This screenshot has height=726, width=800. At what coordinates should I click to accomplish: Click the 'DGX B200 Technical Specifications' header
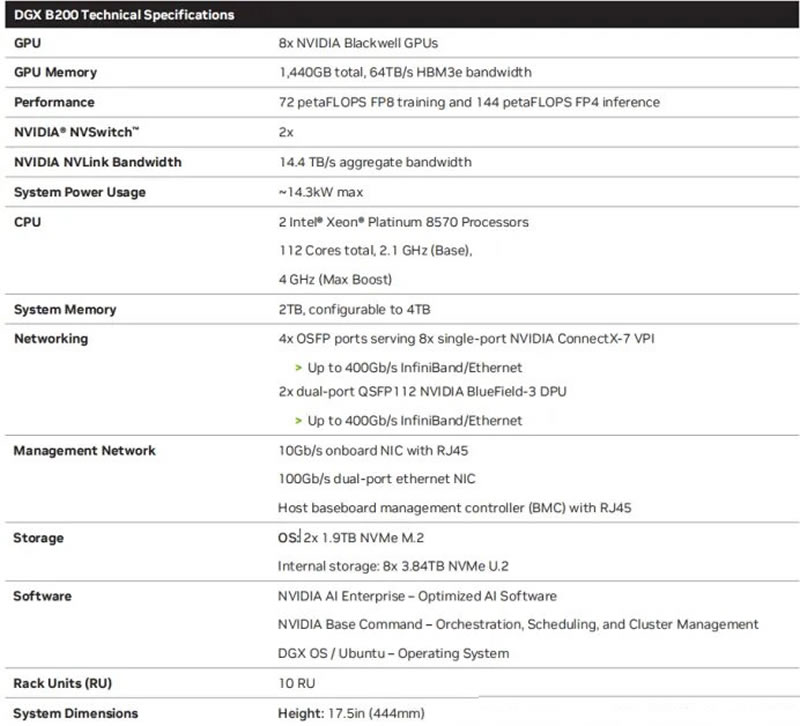124,15
